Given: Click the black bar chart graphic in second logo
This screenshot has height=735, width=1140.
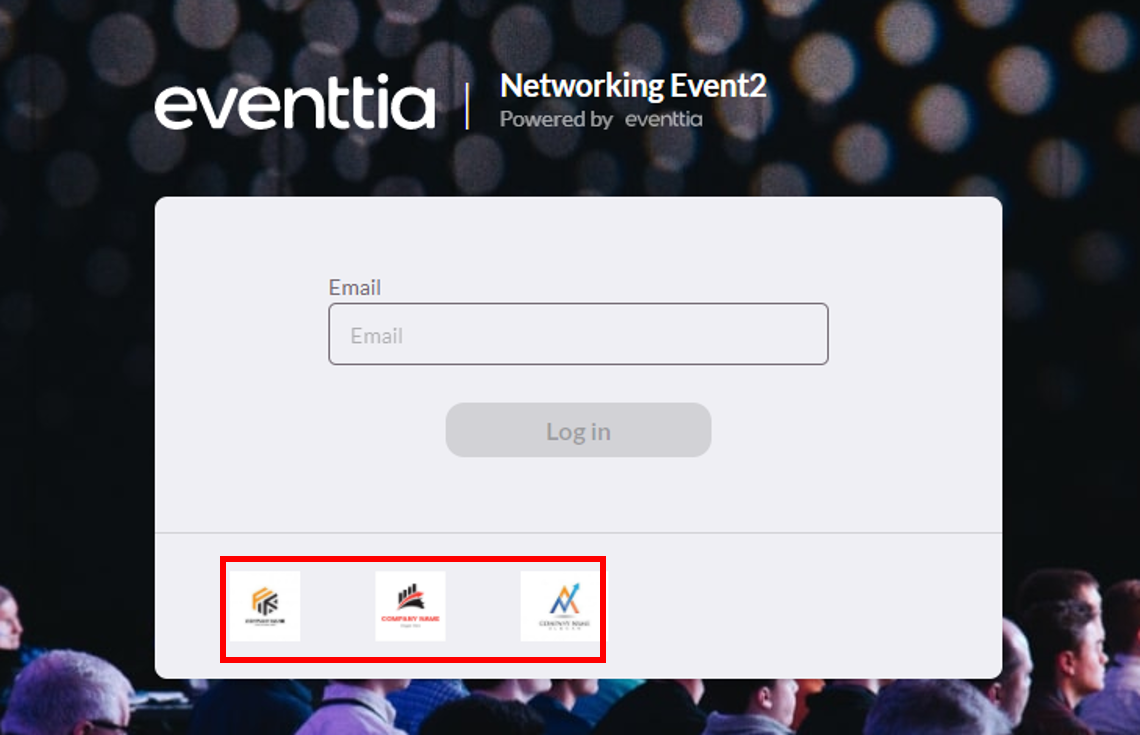Looking at the screenshot, I should (x=409, y=596).
